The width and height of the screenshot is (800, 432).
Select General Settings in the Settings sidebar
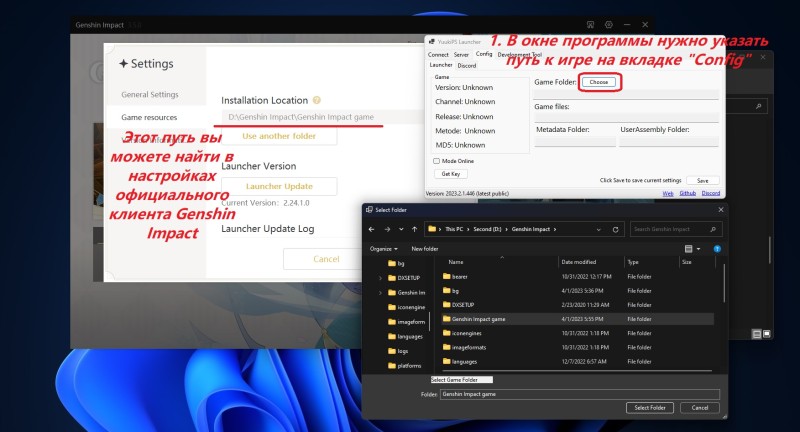click(150, 94)
